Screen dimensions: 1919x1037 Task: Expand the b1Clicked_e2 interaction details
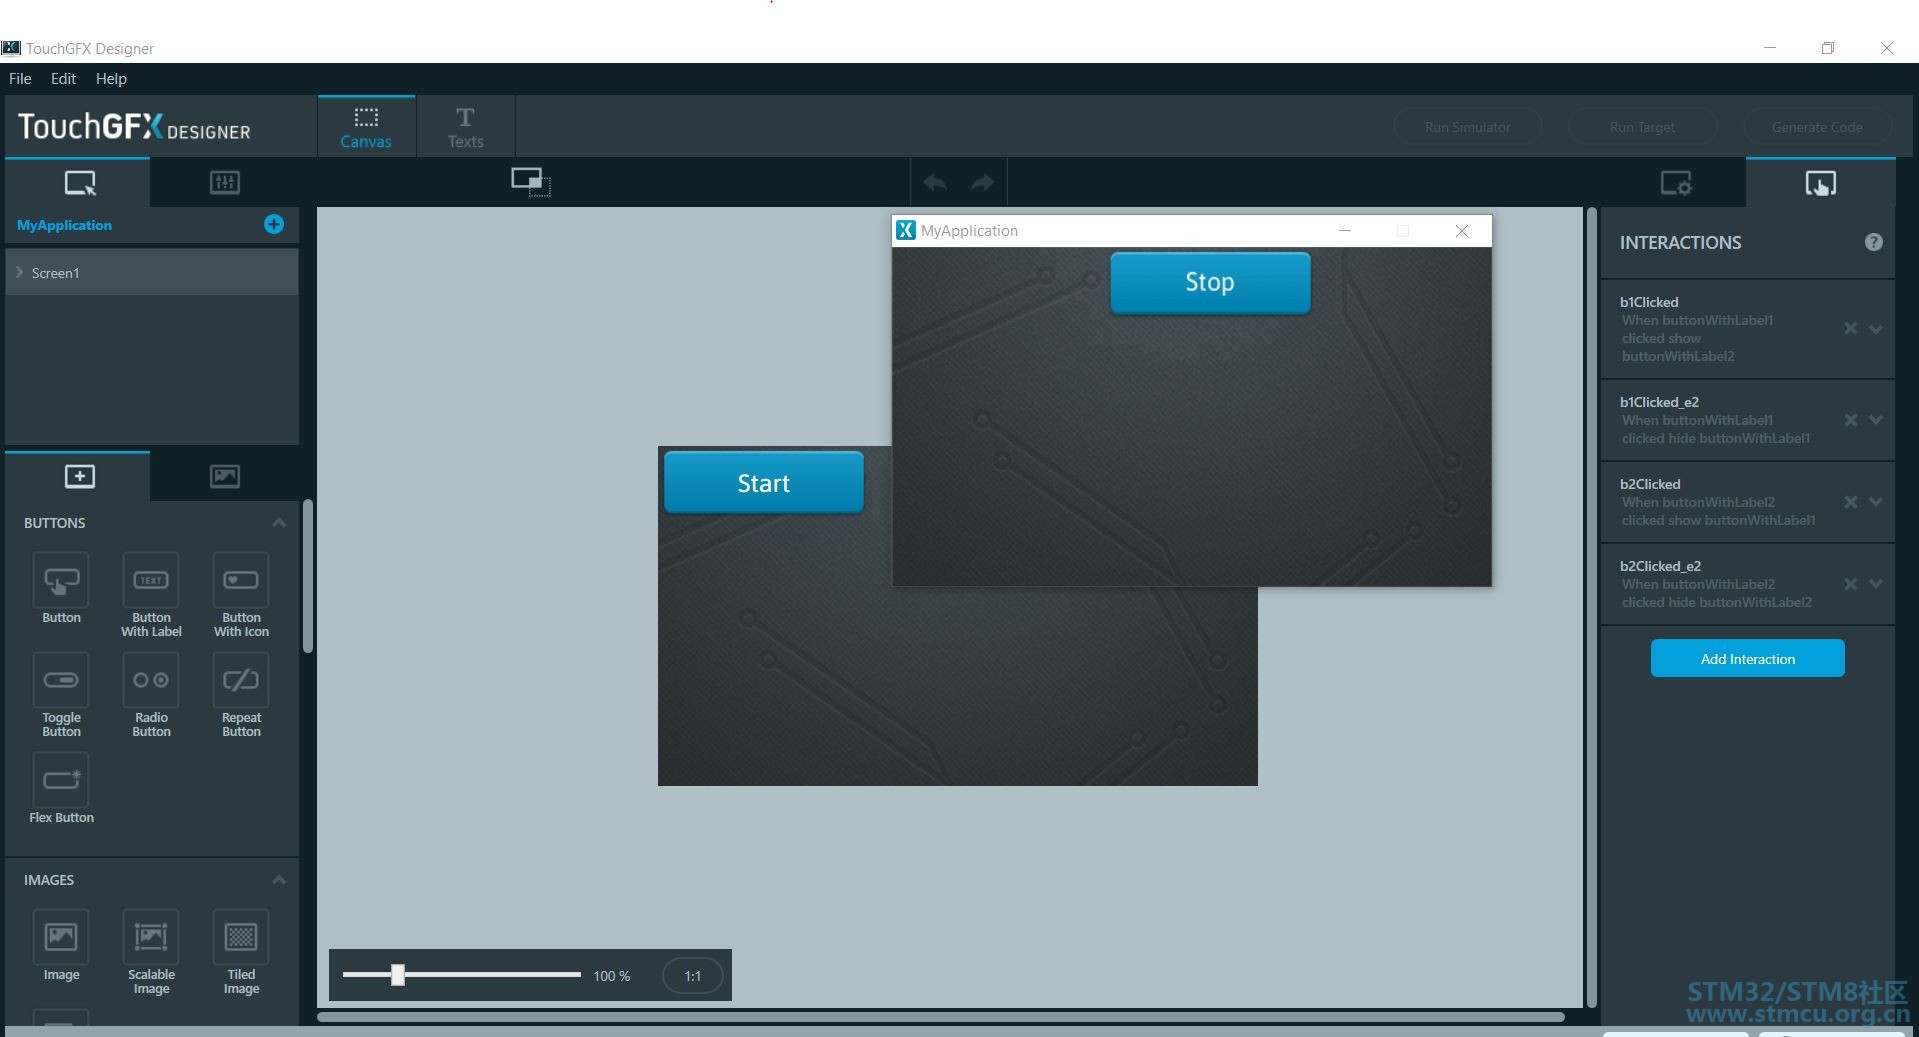tap(1876, 420)
